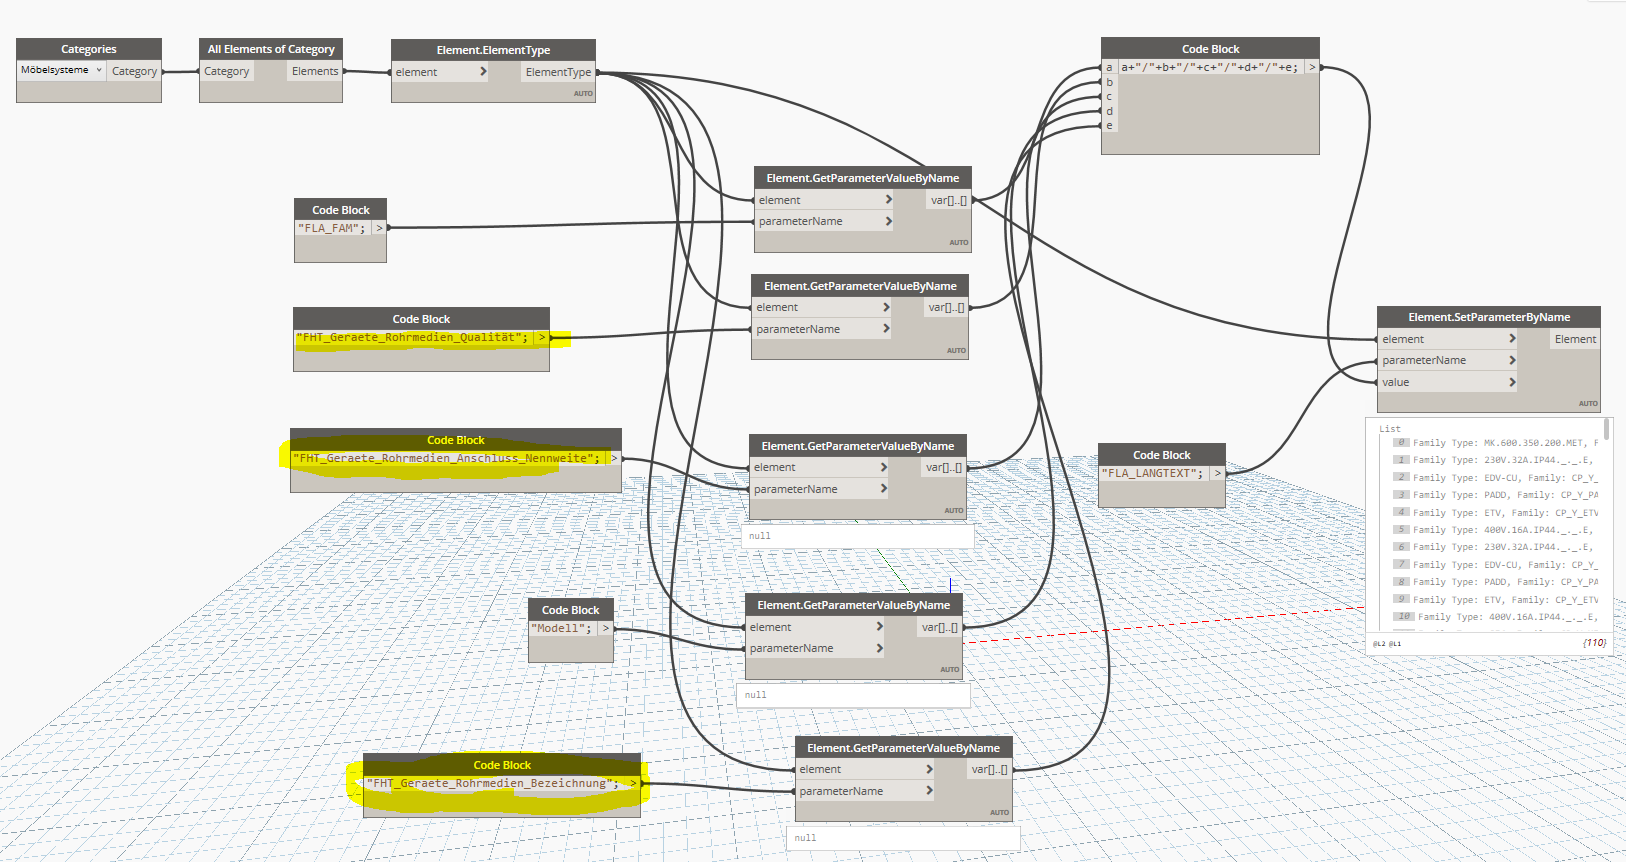This screenshot has width=1626, height=862.
Task: Click output arrow of the string concatenation code block
Action: [1312, 67]
